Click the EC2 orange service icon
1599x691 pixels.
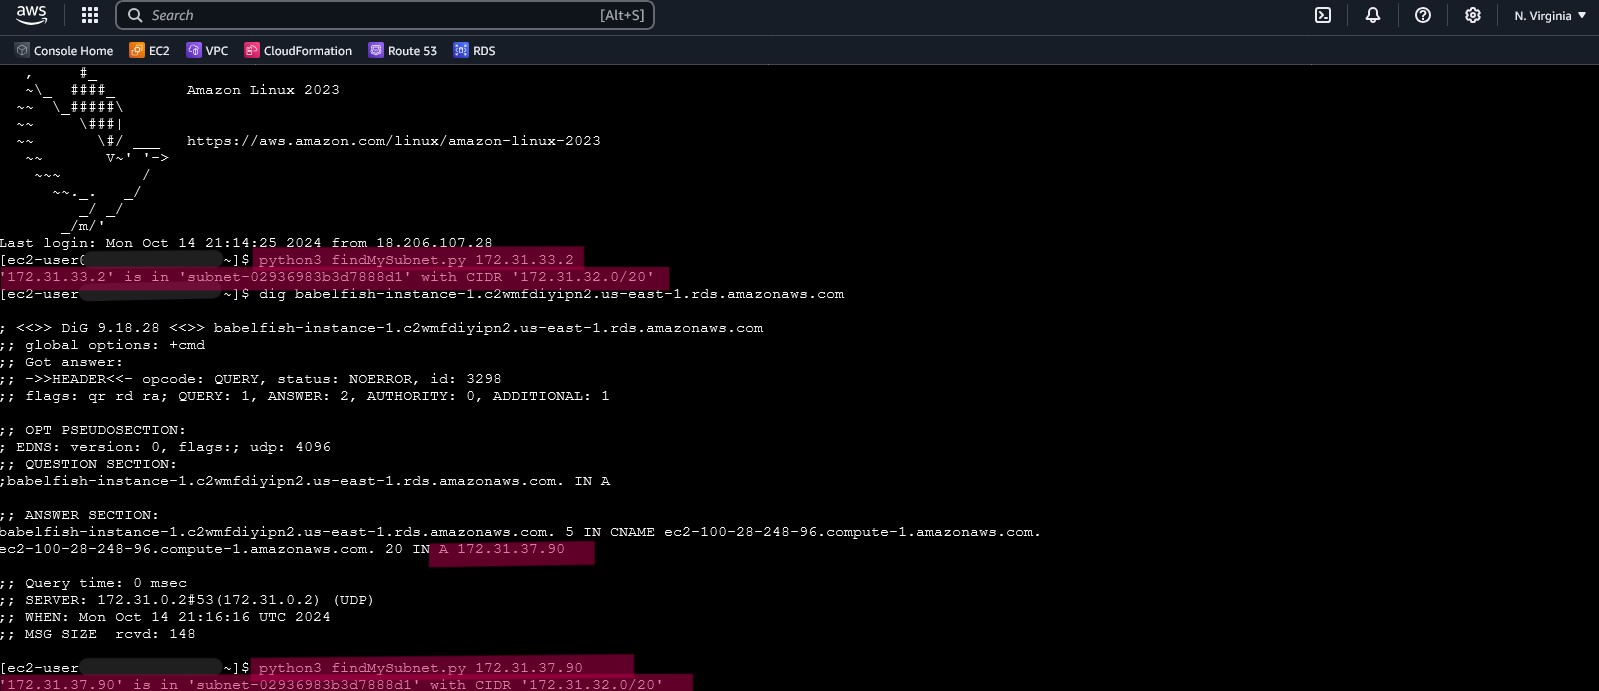click(137, 50)
